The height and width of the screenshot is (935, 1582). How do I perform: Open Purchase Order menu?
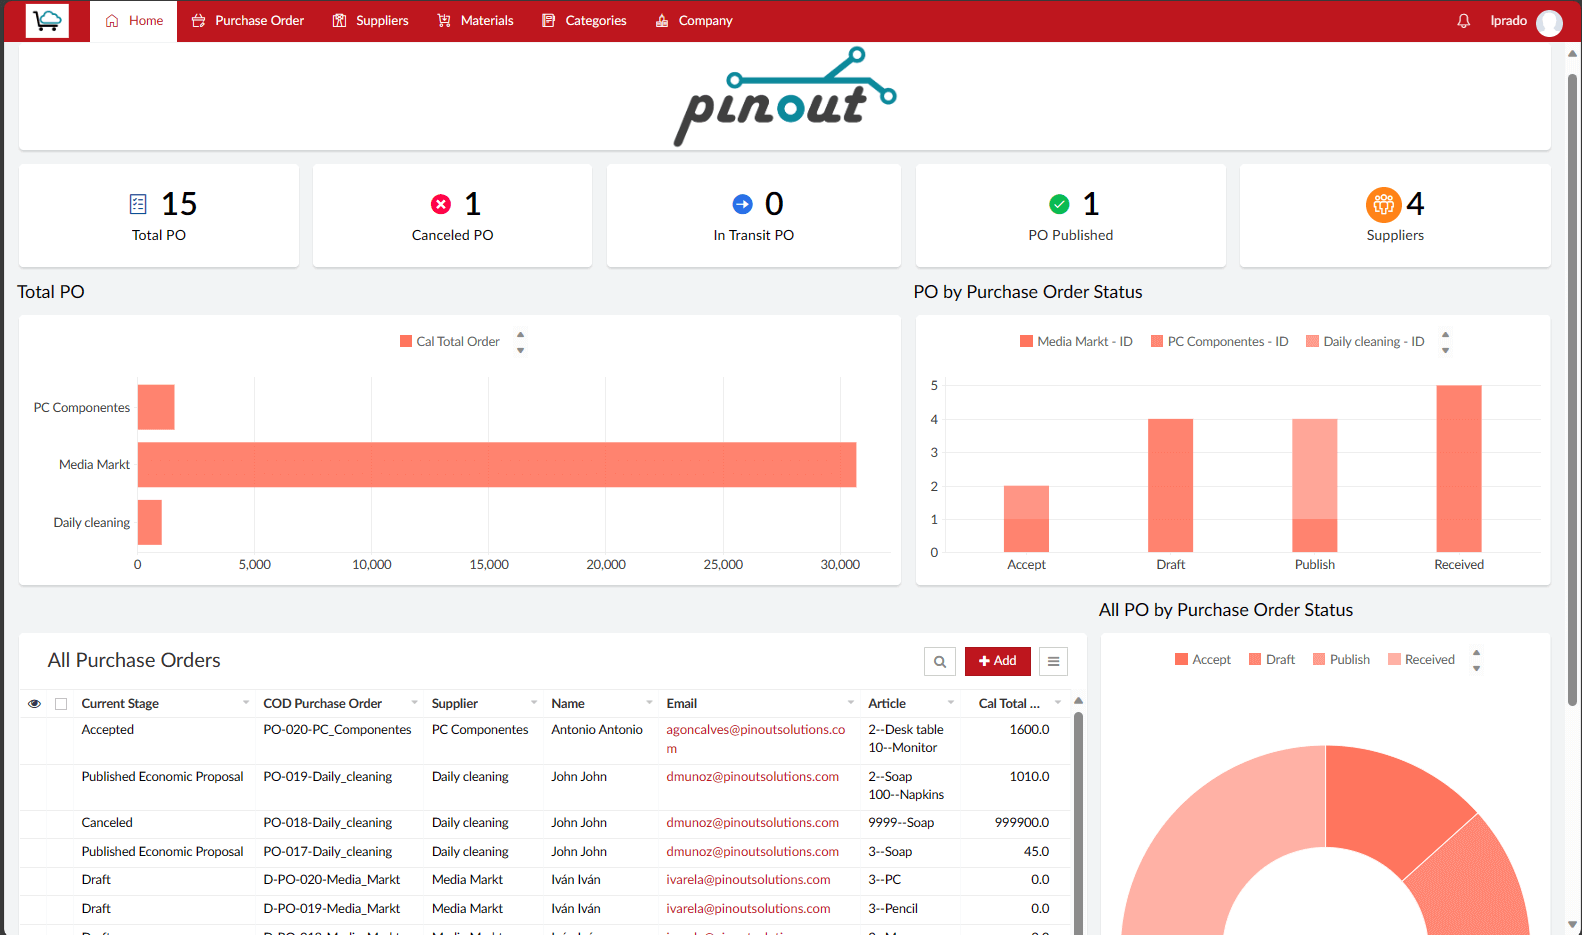[248, 21]
